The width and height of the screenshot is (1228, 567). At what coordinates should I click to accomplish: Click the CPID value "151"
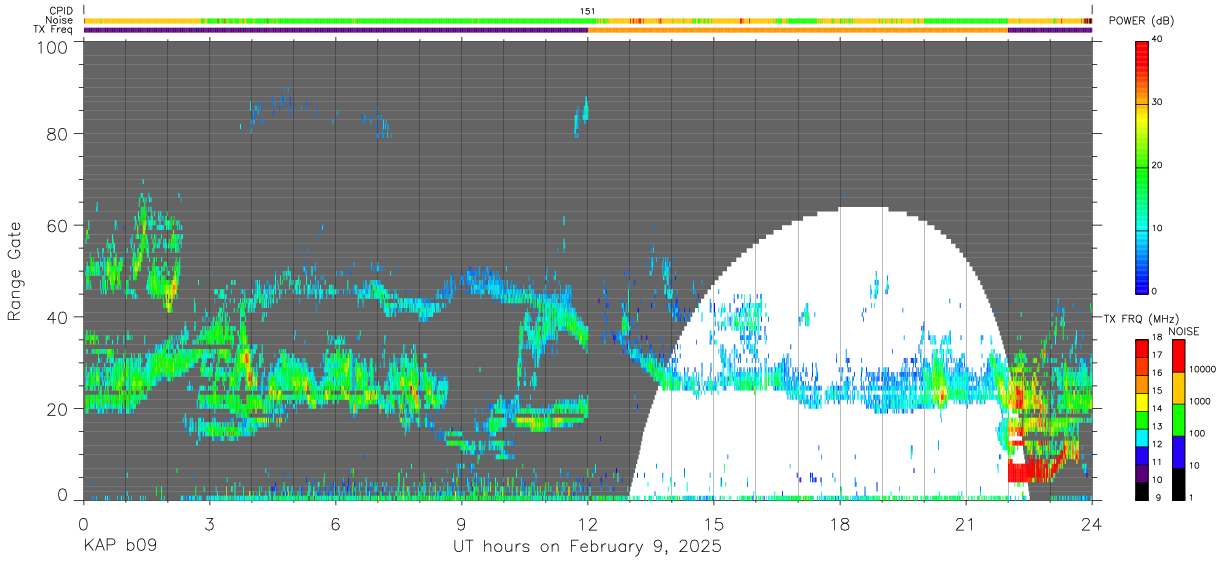[x=588, y=11]
